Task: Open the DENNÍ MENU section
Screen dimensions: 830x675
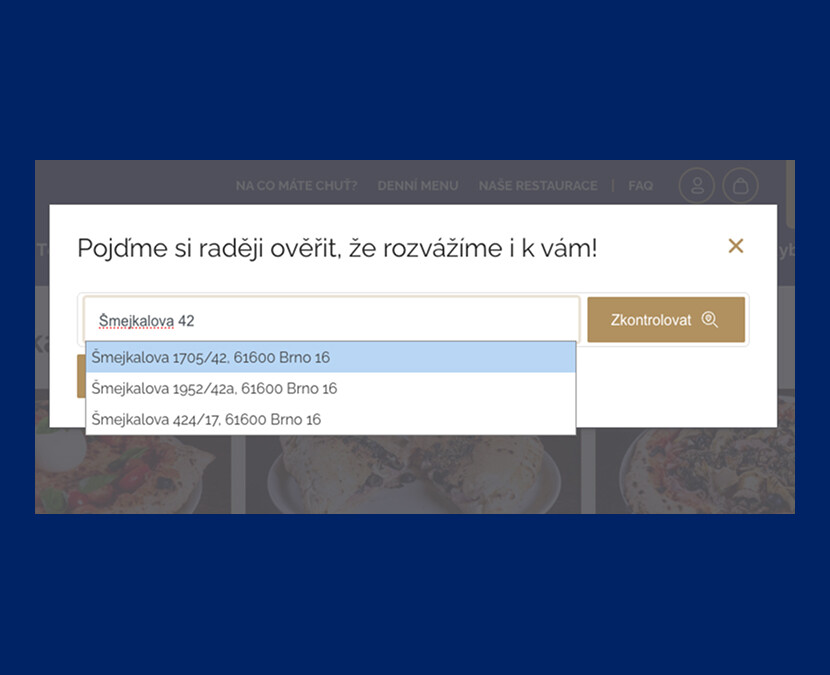Action: (418, 186)
